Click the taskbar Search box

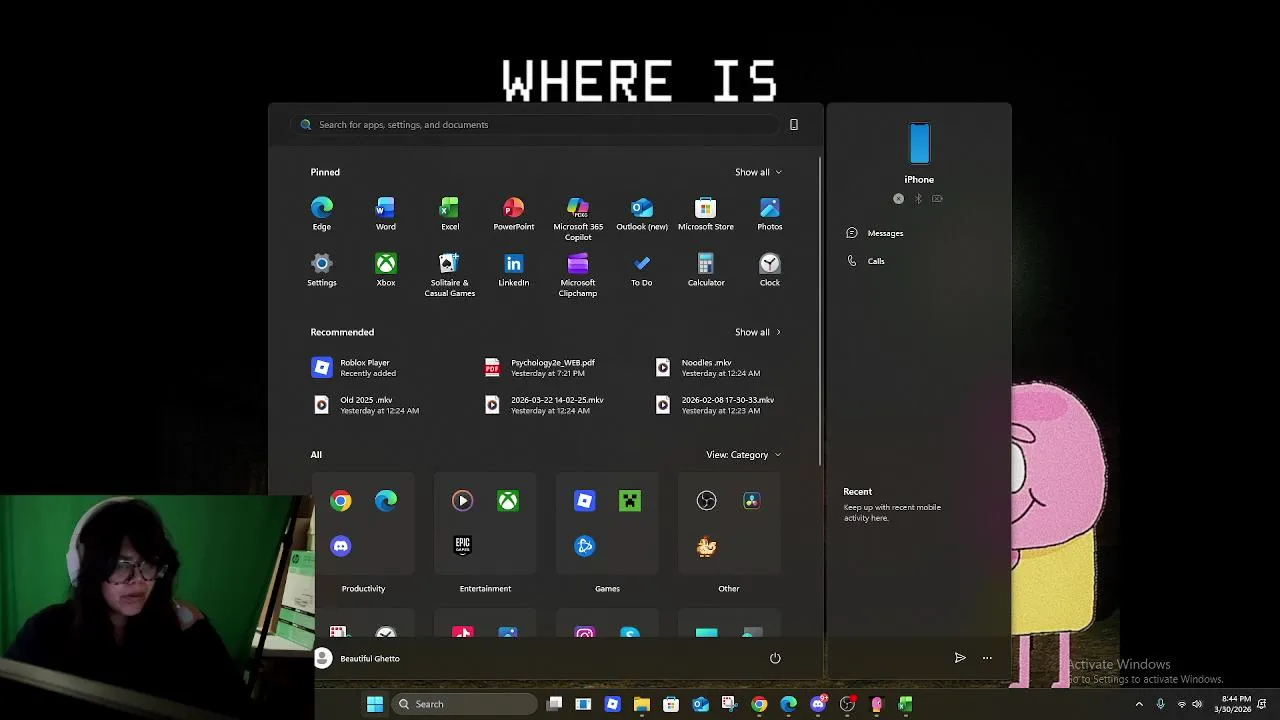pyautogui.click(x=463, y=704)
